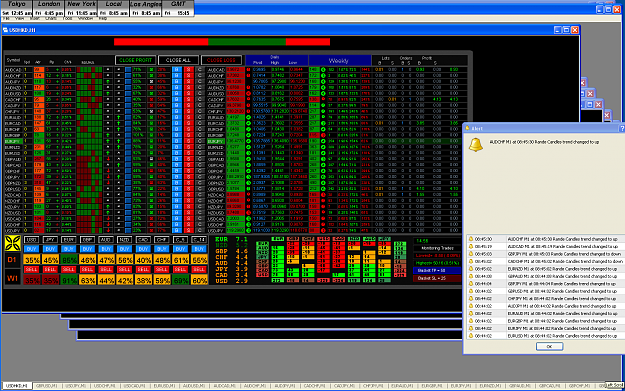Select the 08:45:03 GBPJPY alert row
The image size is (625, 391).
tap(545, 254)
